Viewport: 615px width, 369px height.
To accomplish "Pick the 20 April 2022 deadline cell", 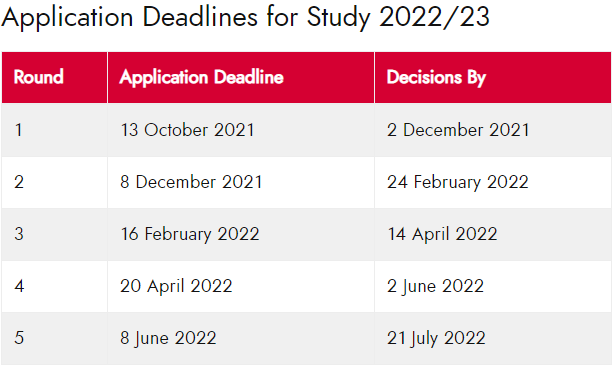I will [241, 286].
